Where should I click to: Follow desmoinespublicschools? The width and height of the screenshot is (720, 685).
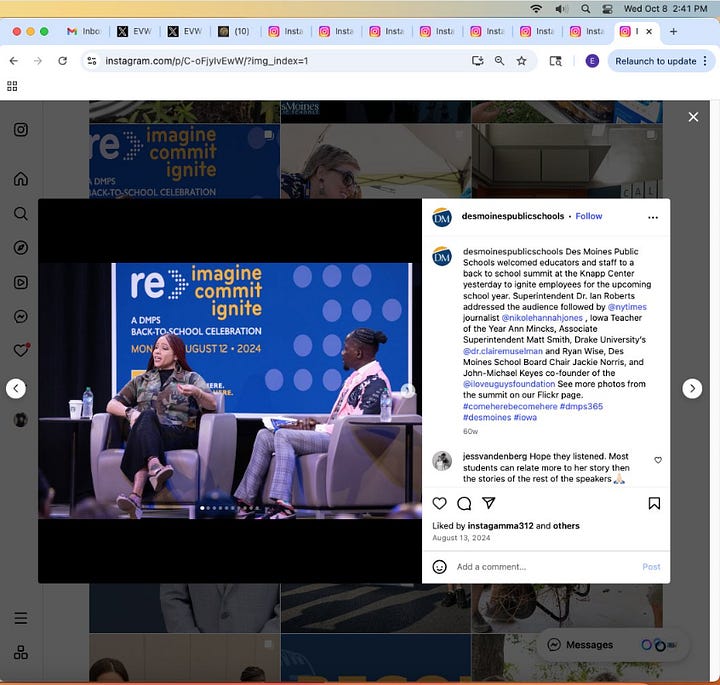click(589, 216)
